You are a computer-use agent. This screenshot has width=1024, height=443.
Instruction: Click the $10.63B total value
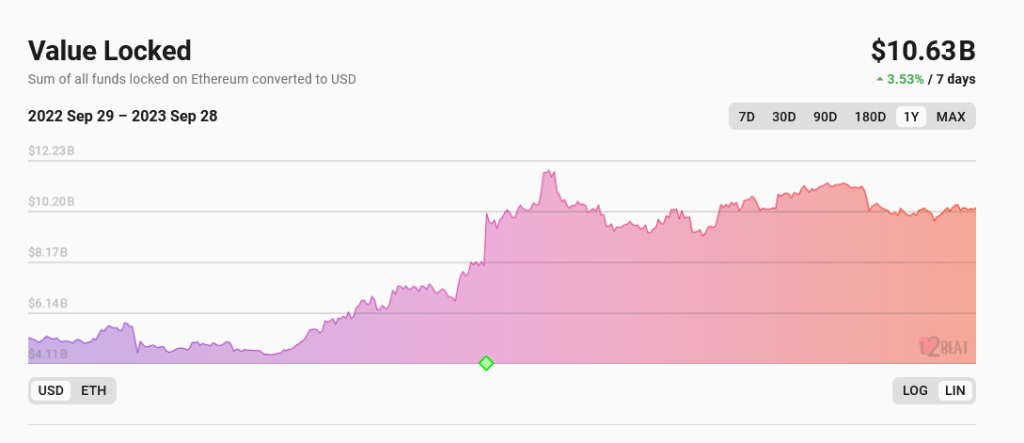coord(923,50)
